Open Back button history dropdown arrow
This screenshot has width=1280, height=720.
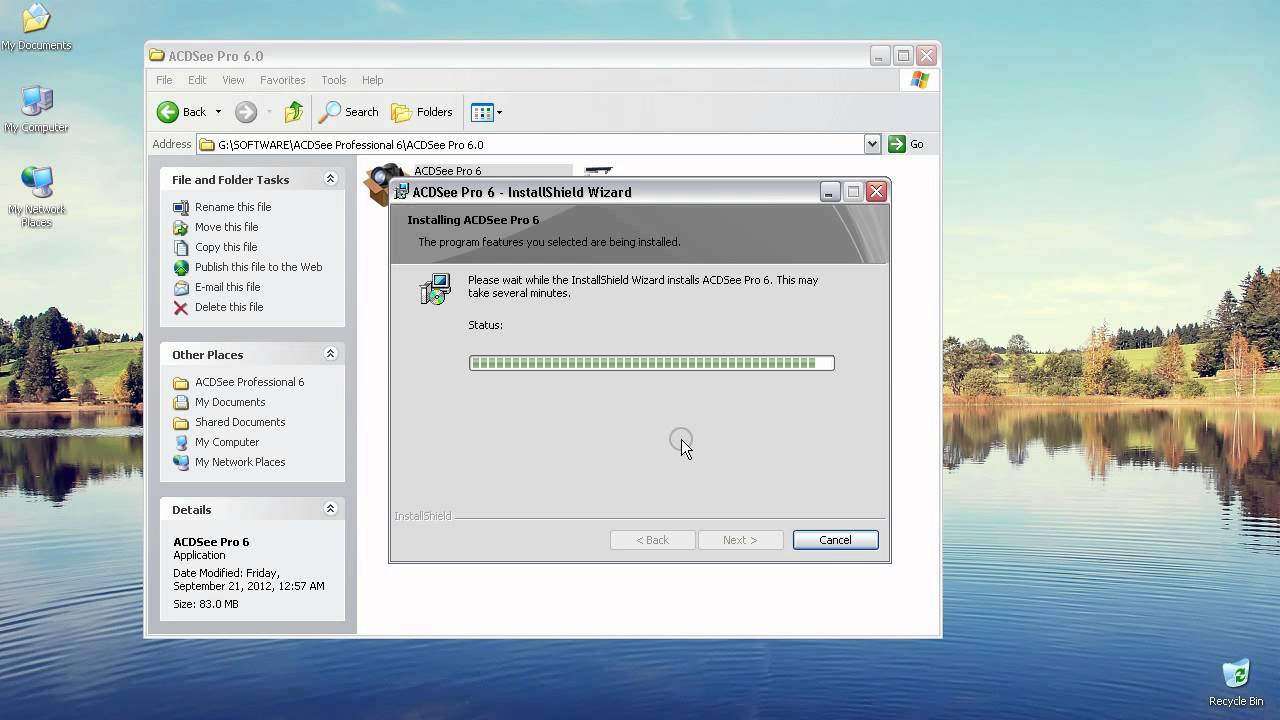pyautogui.click(x=218, y=112)
